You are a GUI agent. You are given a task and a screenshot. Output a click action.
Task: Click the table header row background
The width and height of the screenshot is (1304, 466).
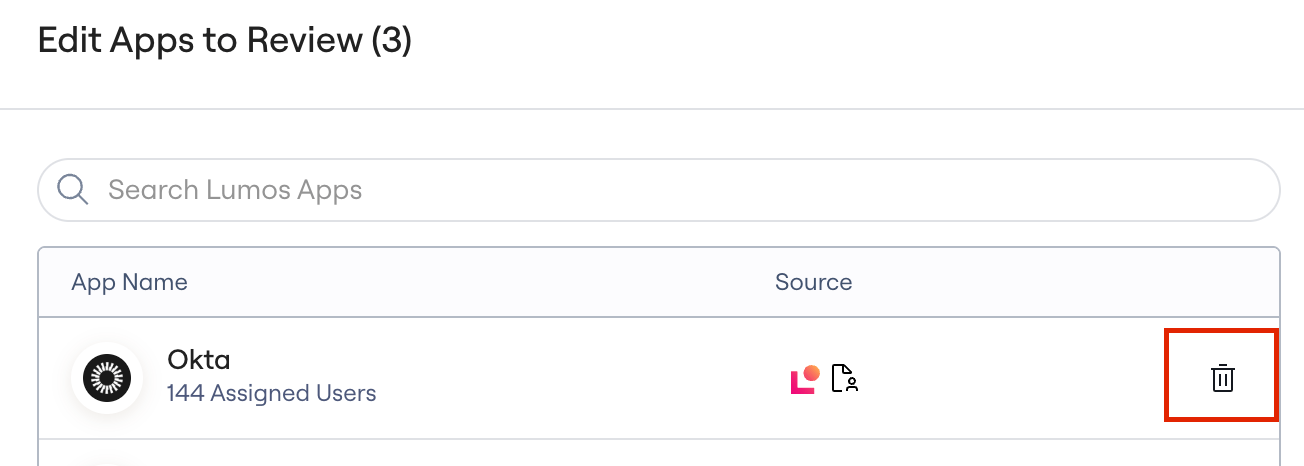pyautogui.click(x=659, y=282)
